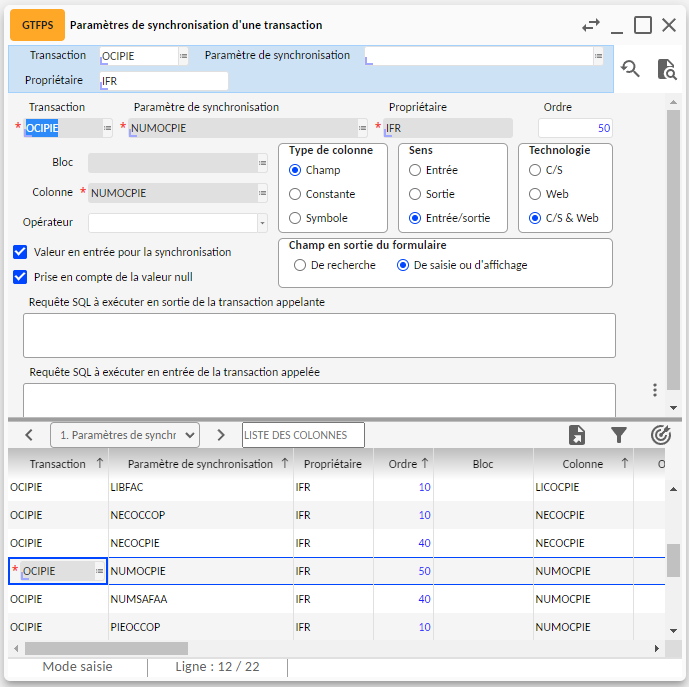Toggle Prise en compte de la valeur null
689x687 pixels.
20,277
